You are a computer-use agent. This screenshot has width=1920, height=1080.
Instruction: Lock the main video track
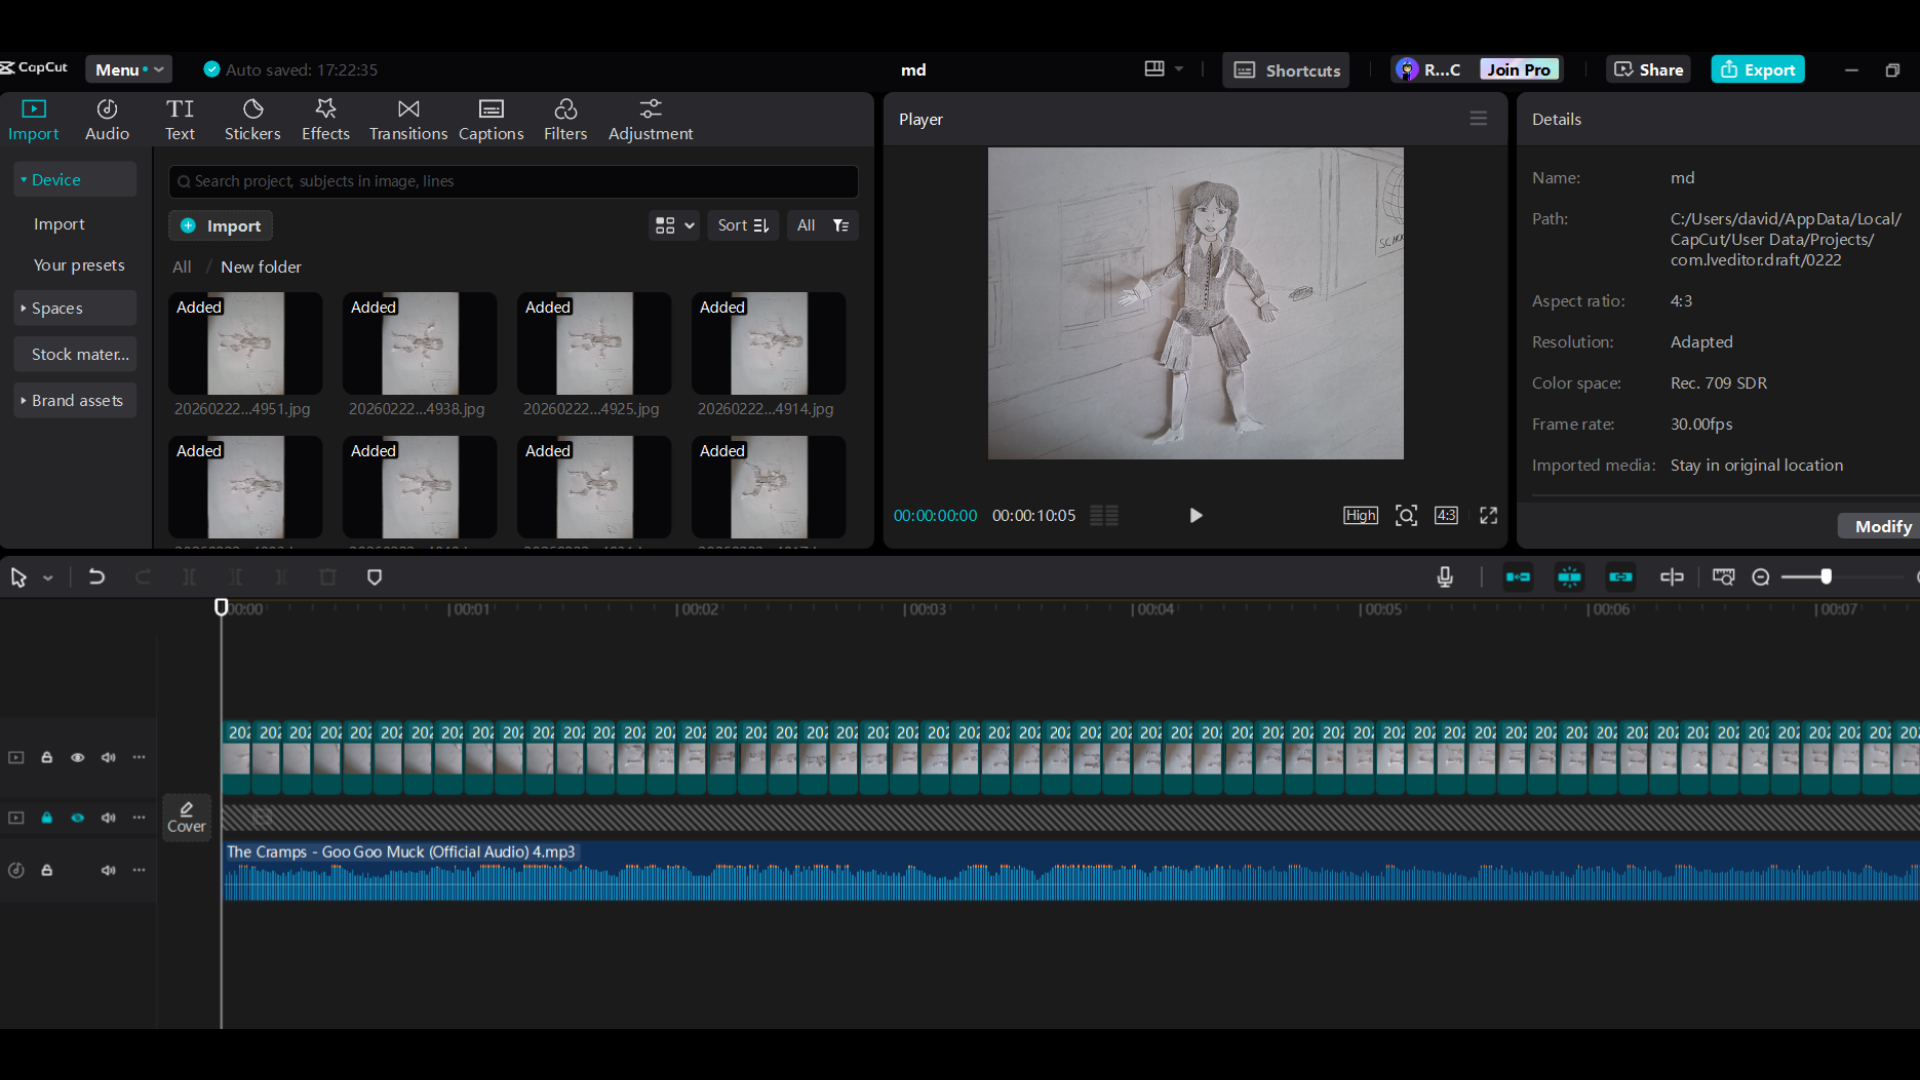[46, 757]
